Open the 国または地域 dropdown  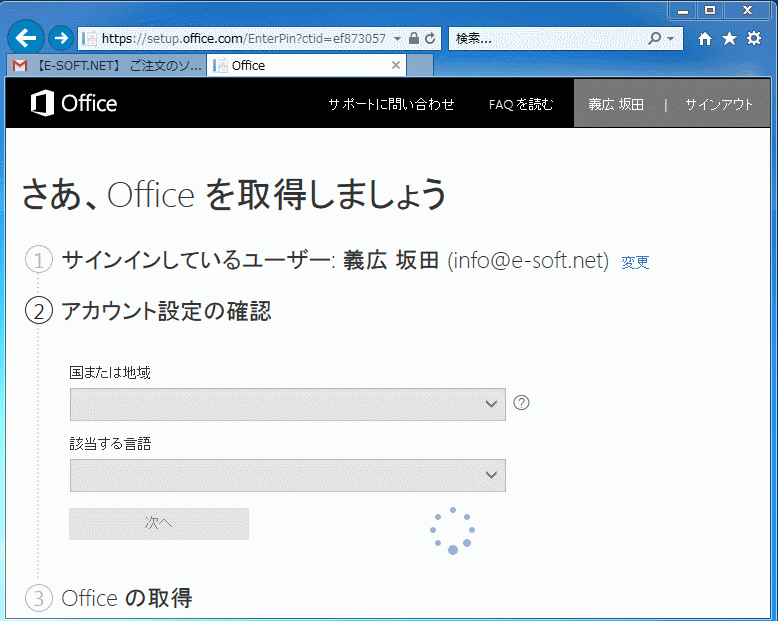point(288,404)
